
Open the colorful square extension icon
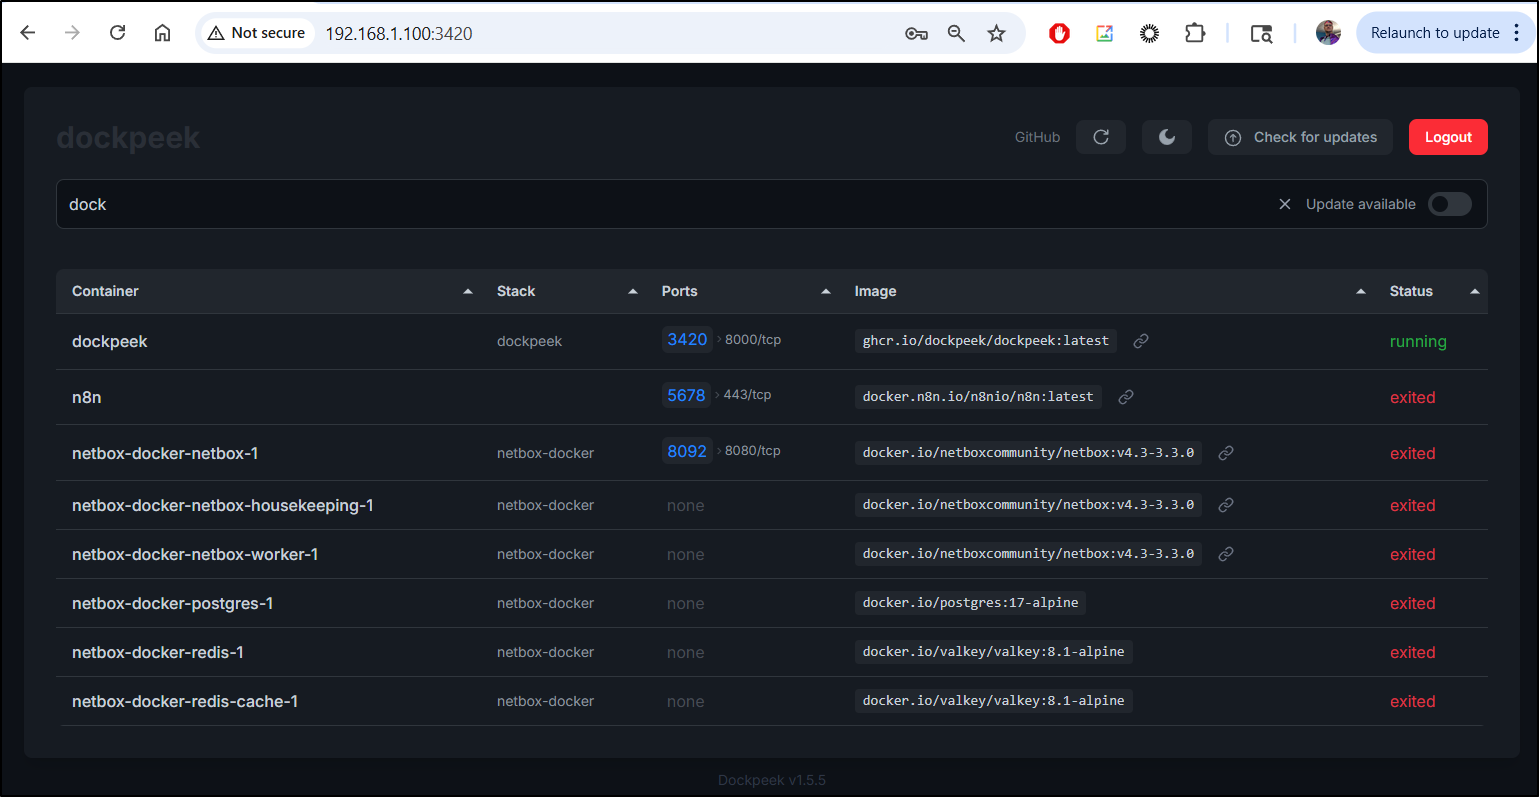point(1105,33)
